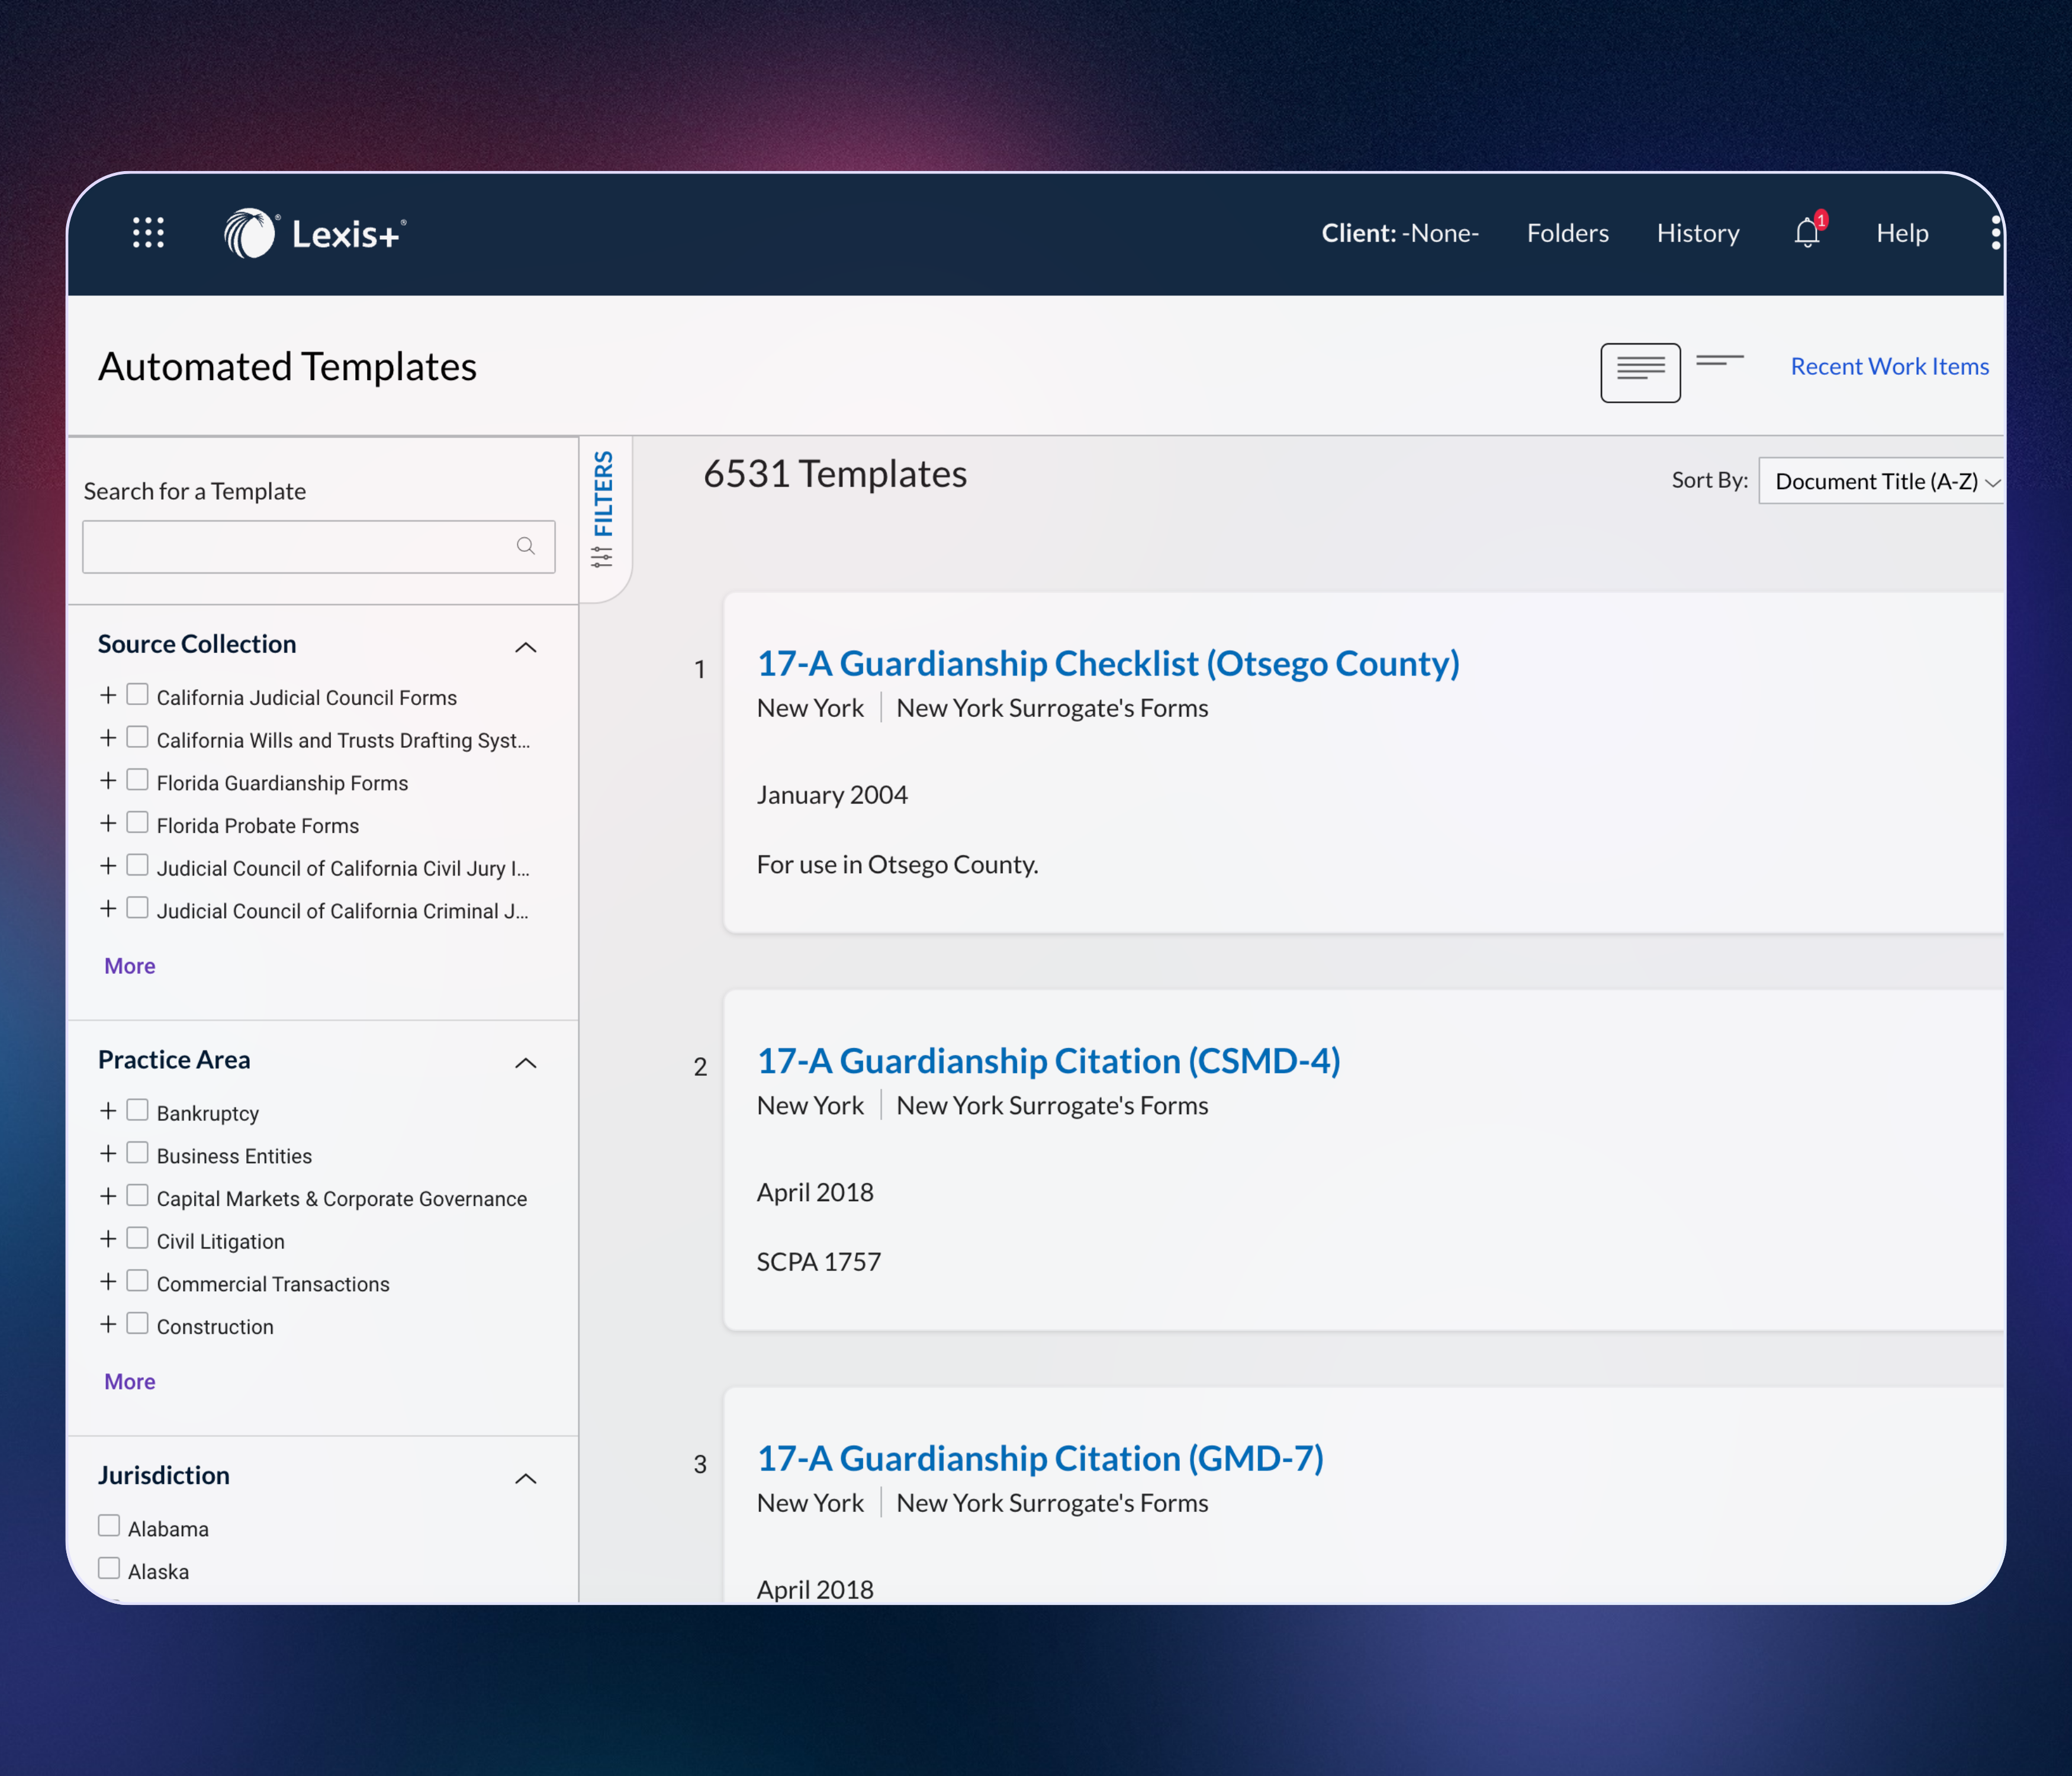Open History in top navigation
This screenshot has width=2072, height=1776.
tap(1697, 233)
